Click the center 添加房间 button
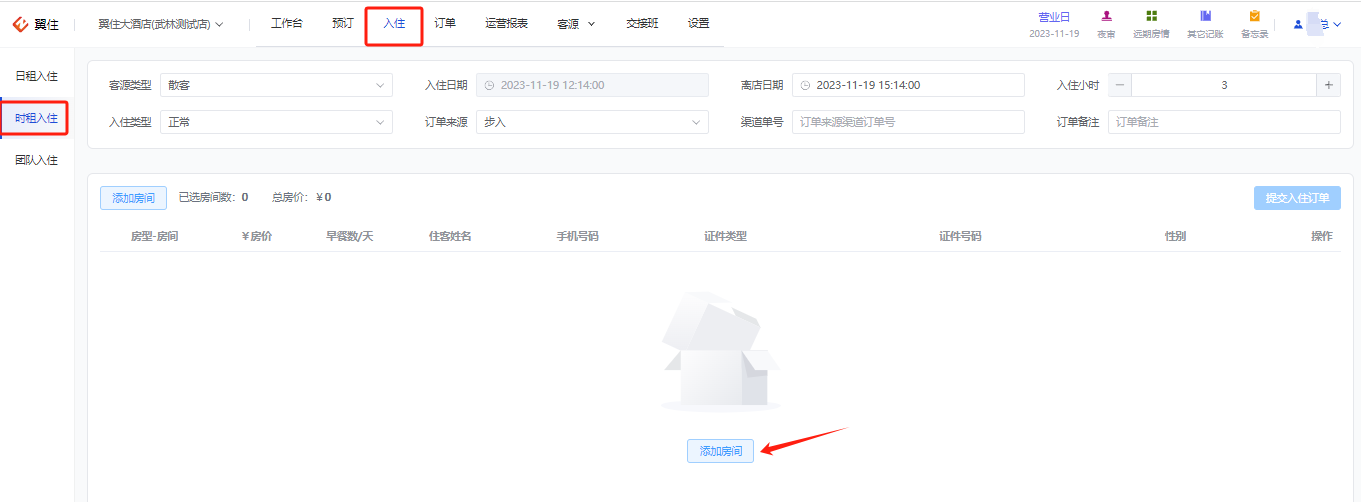The image size is (1361, 502). click(720, 451)
